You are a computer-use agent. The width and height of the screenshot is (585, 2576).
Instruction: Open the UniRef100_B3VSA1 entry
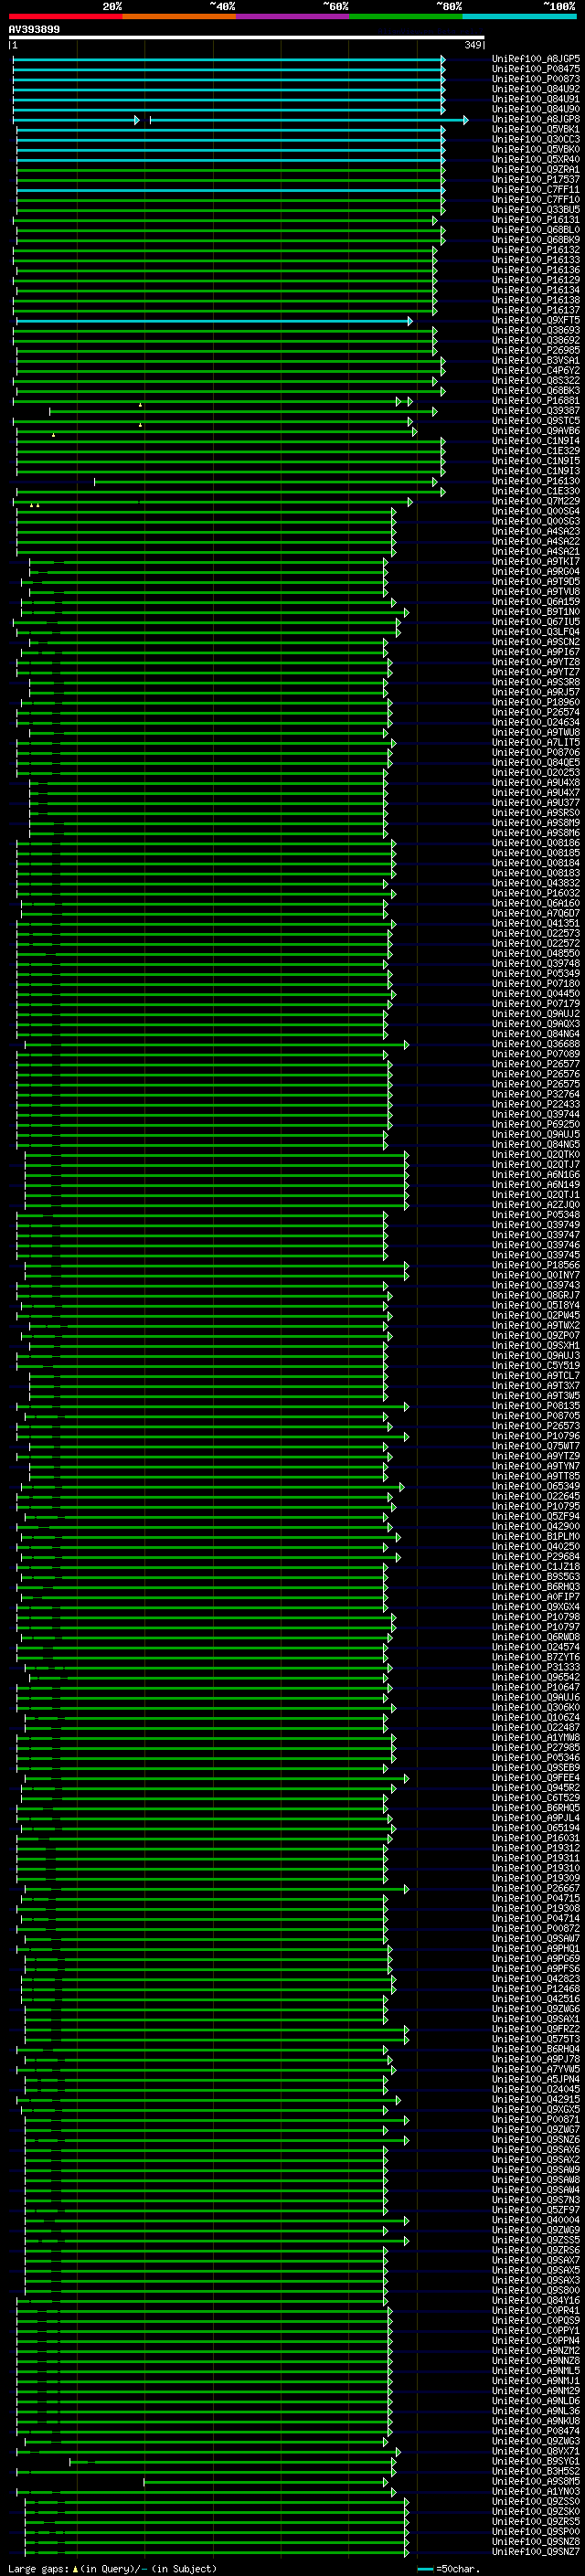535,361
